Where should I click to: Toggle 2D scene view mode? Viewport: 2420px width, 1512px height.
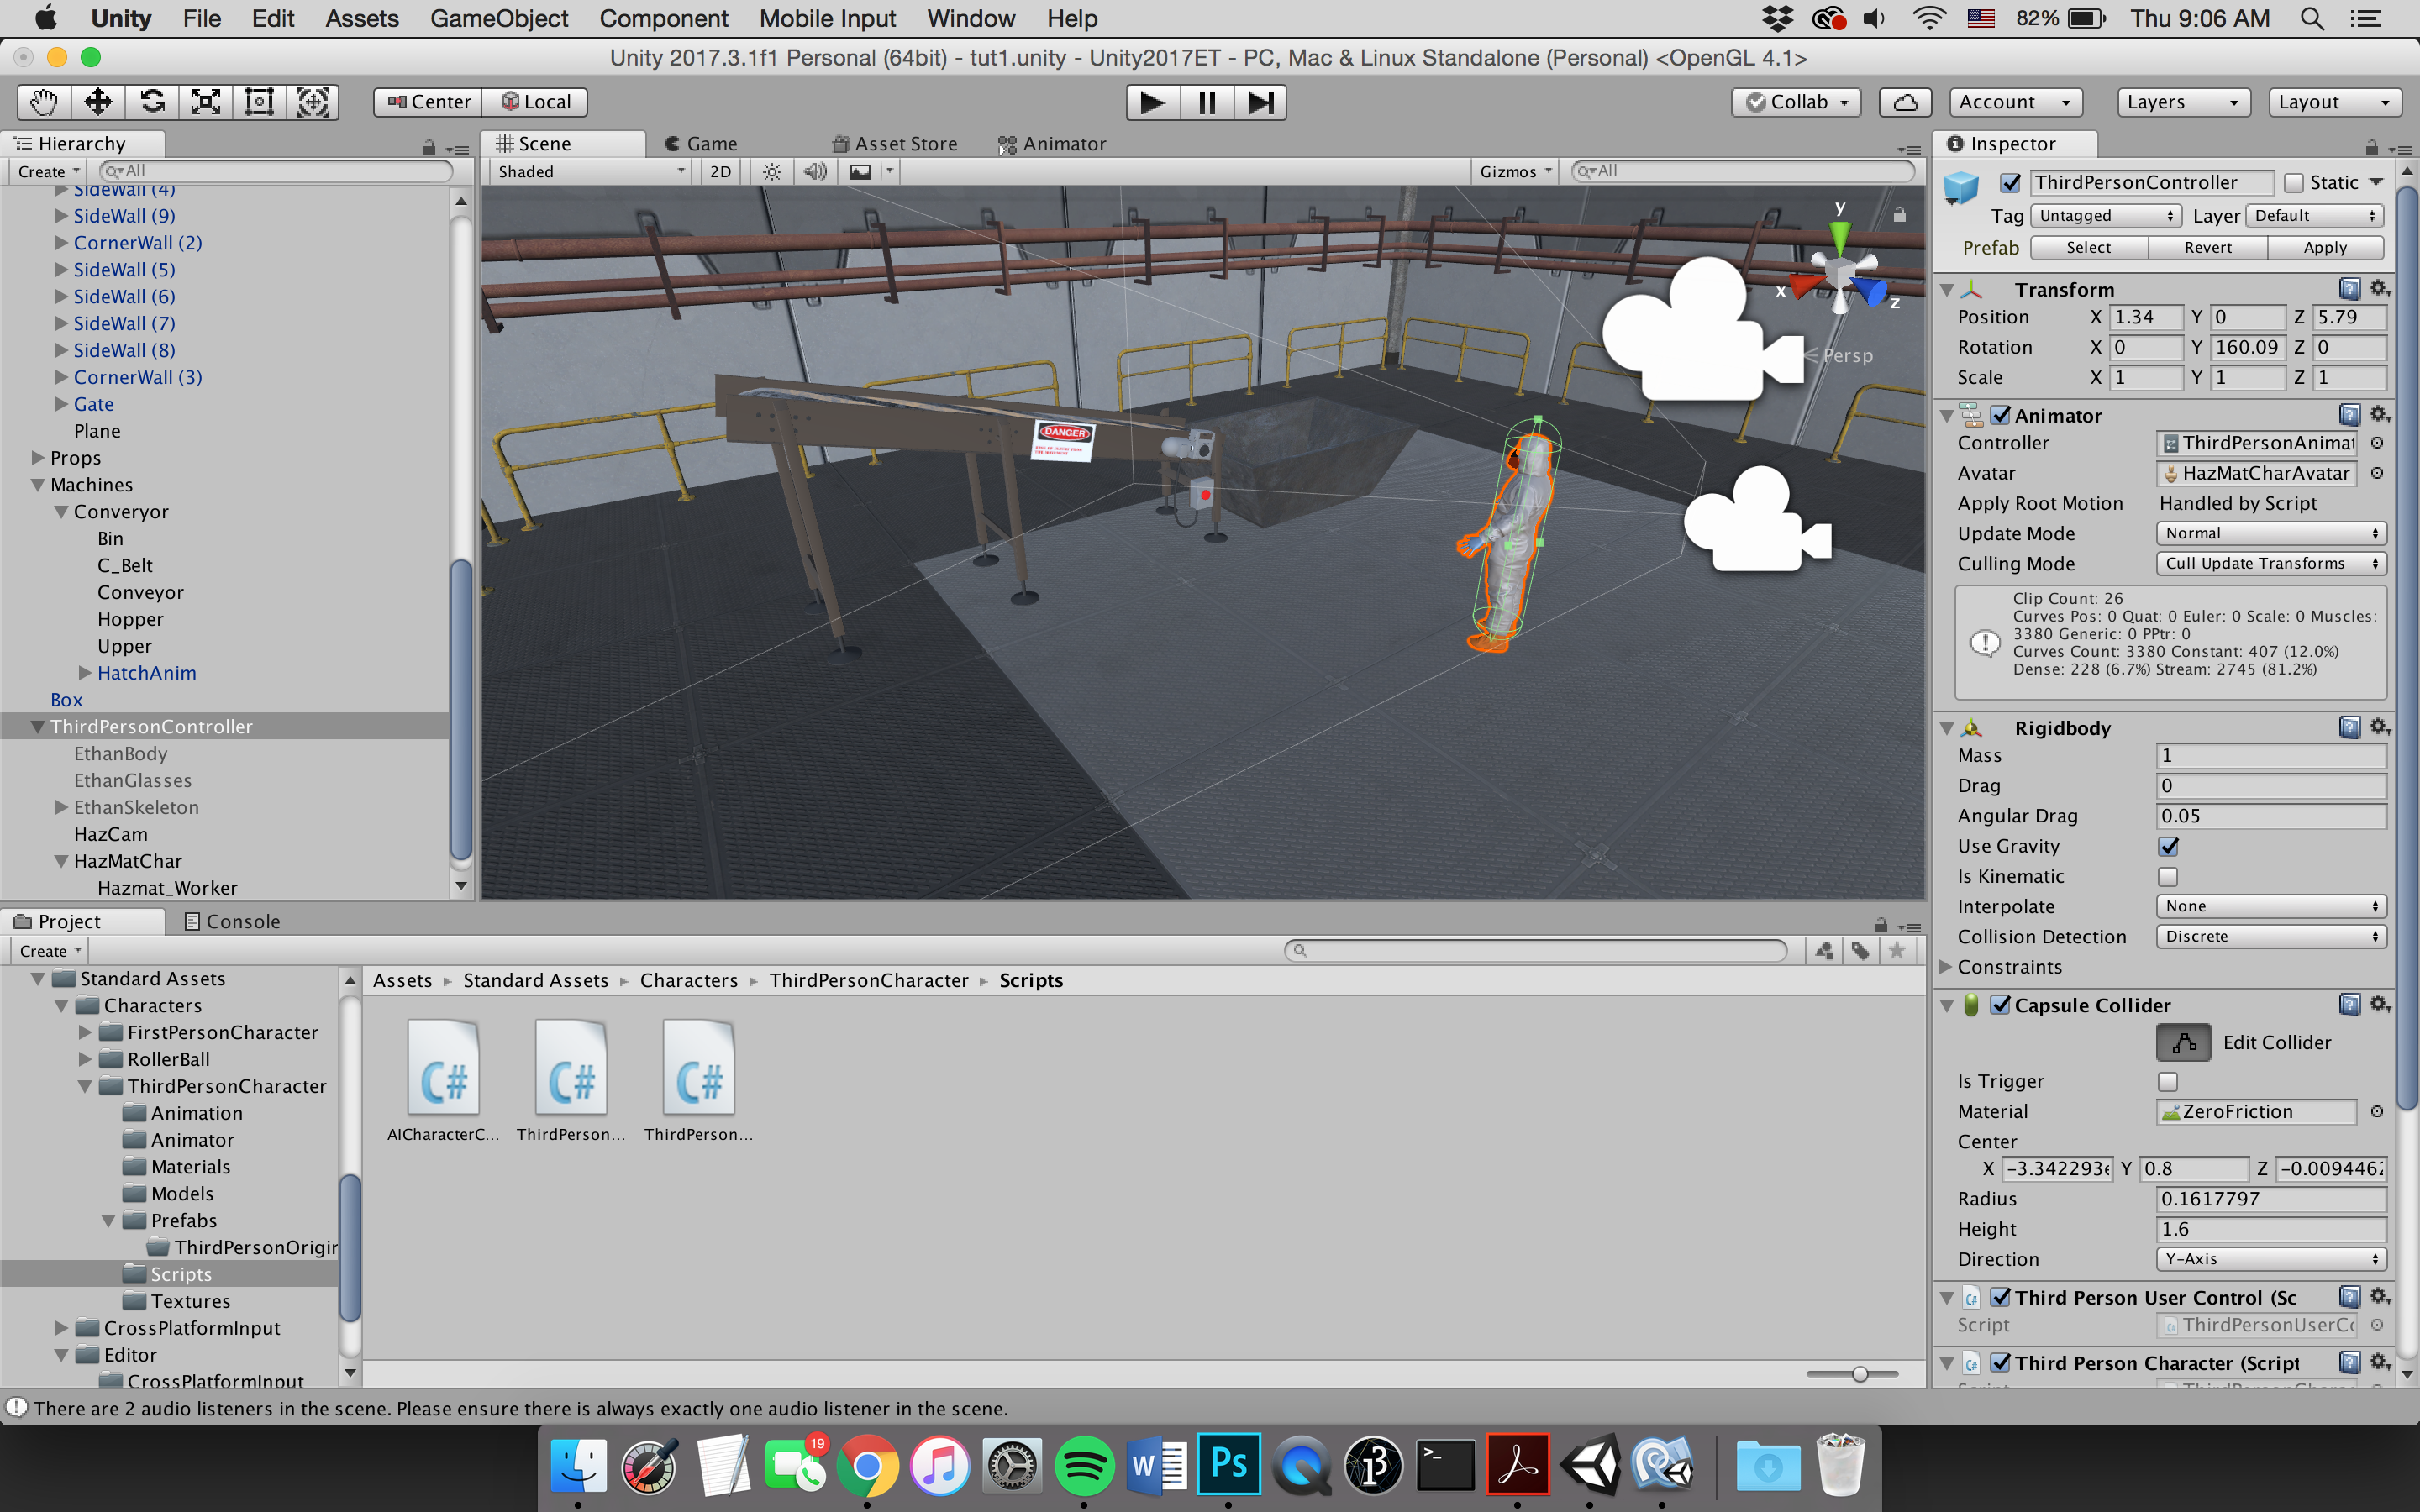[x=720, y=172]
